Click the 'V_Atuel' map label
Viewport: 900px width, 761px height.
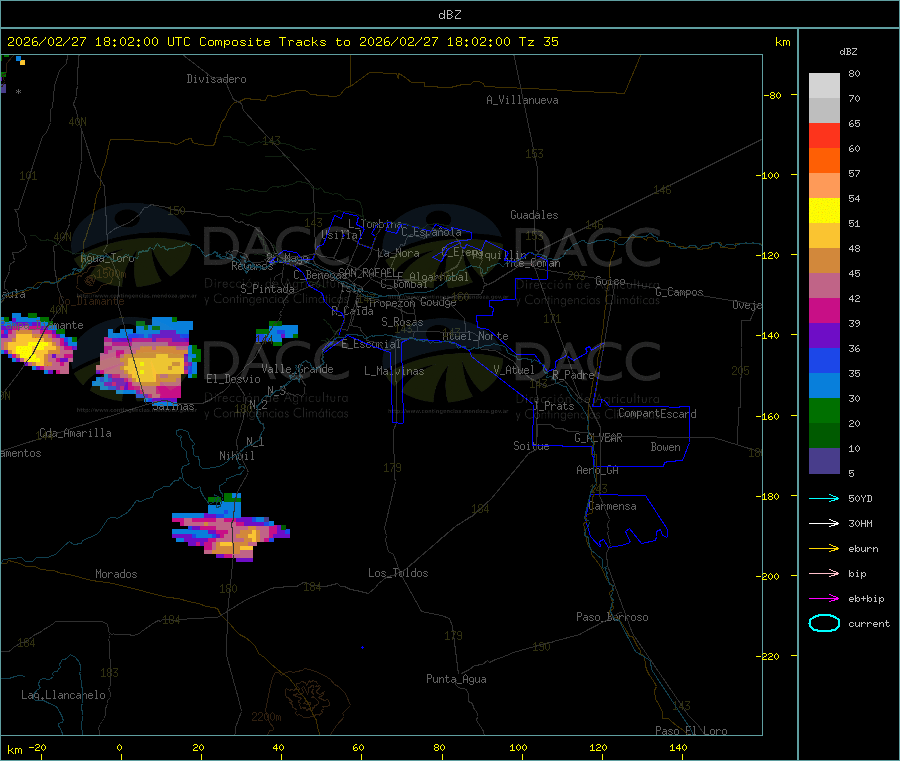pos(514,370)
